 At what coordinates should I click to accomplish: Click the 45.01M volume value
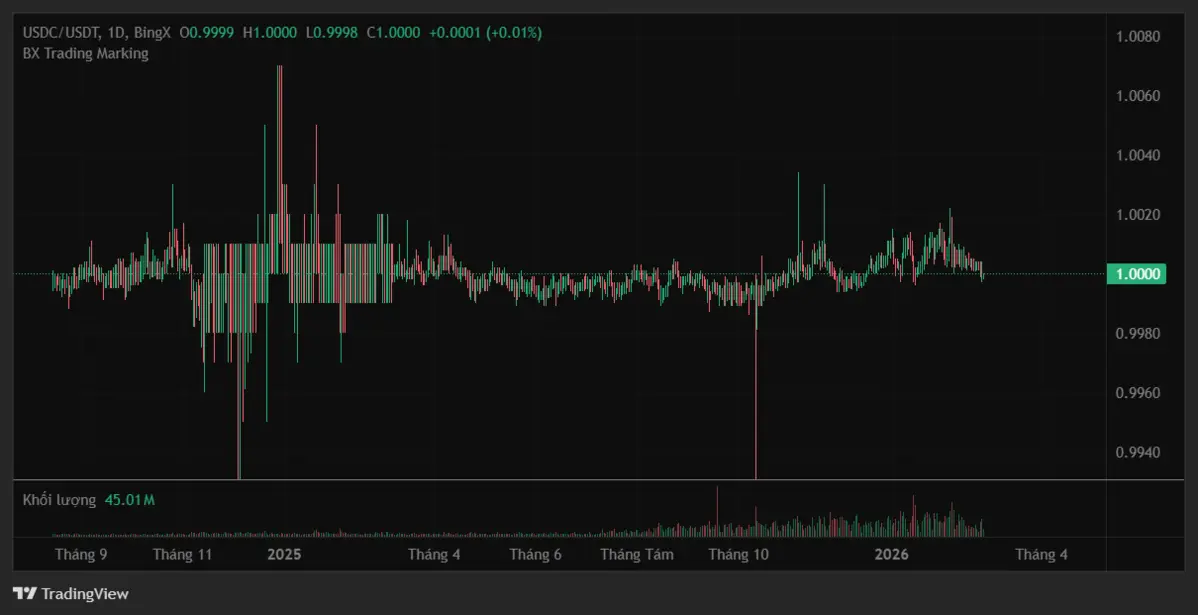click(130, 500)
